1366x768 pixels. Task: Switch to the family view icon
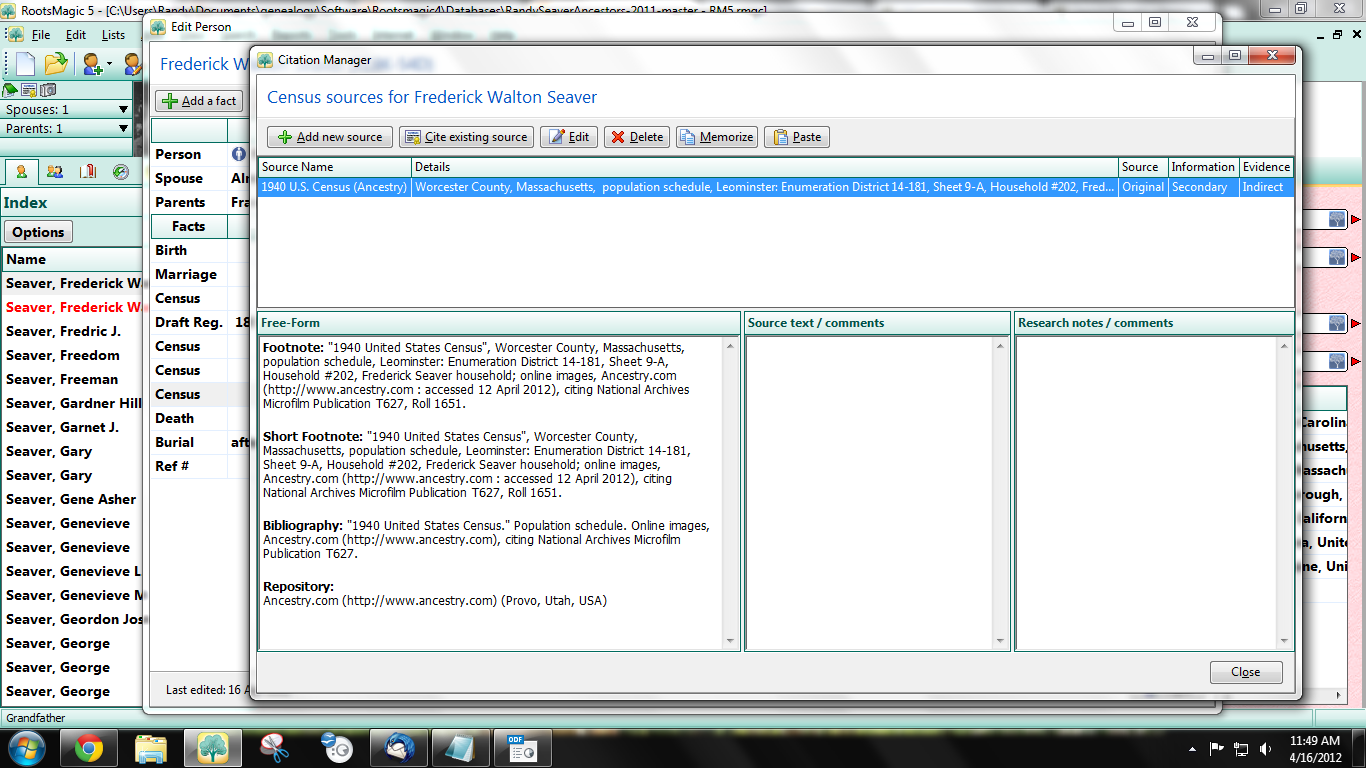click(x=55, y=172)
